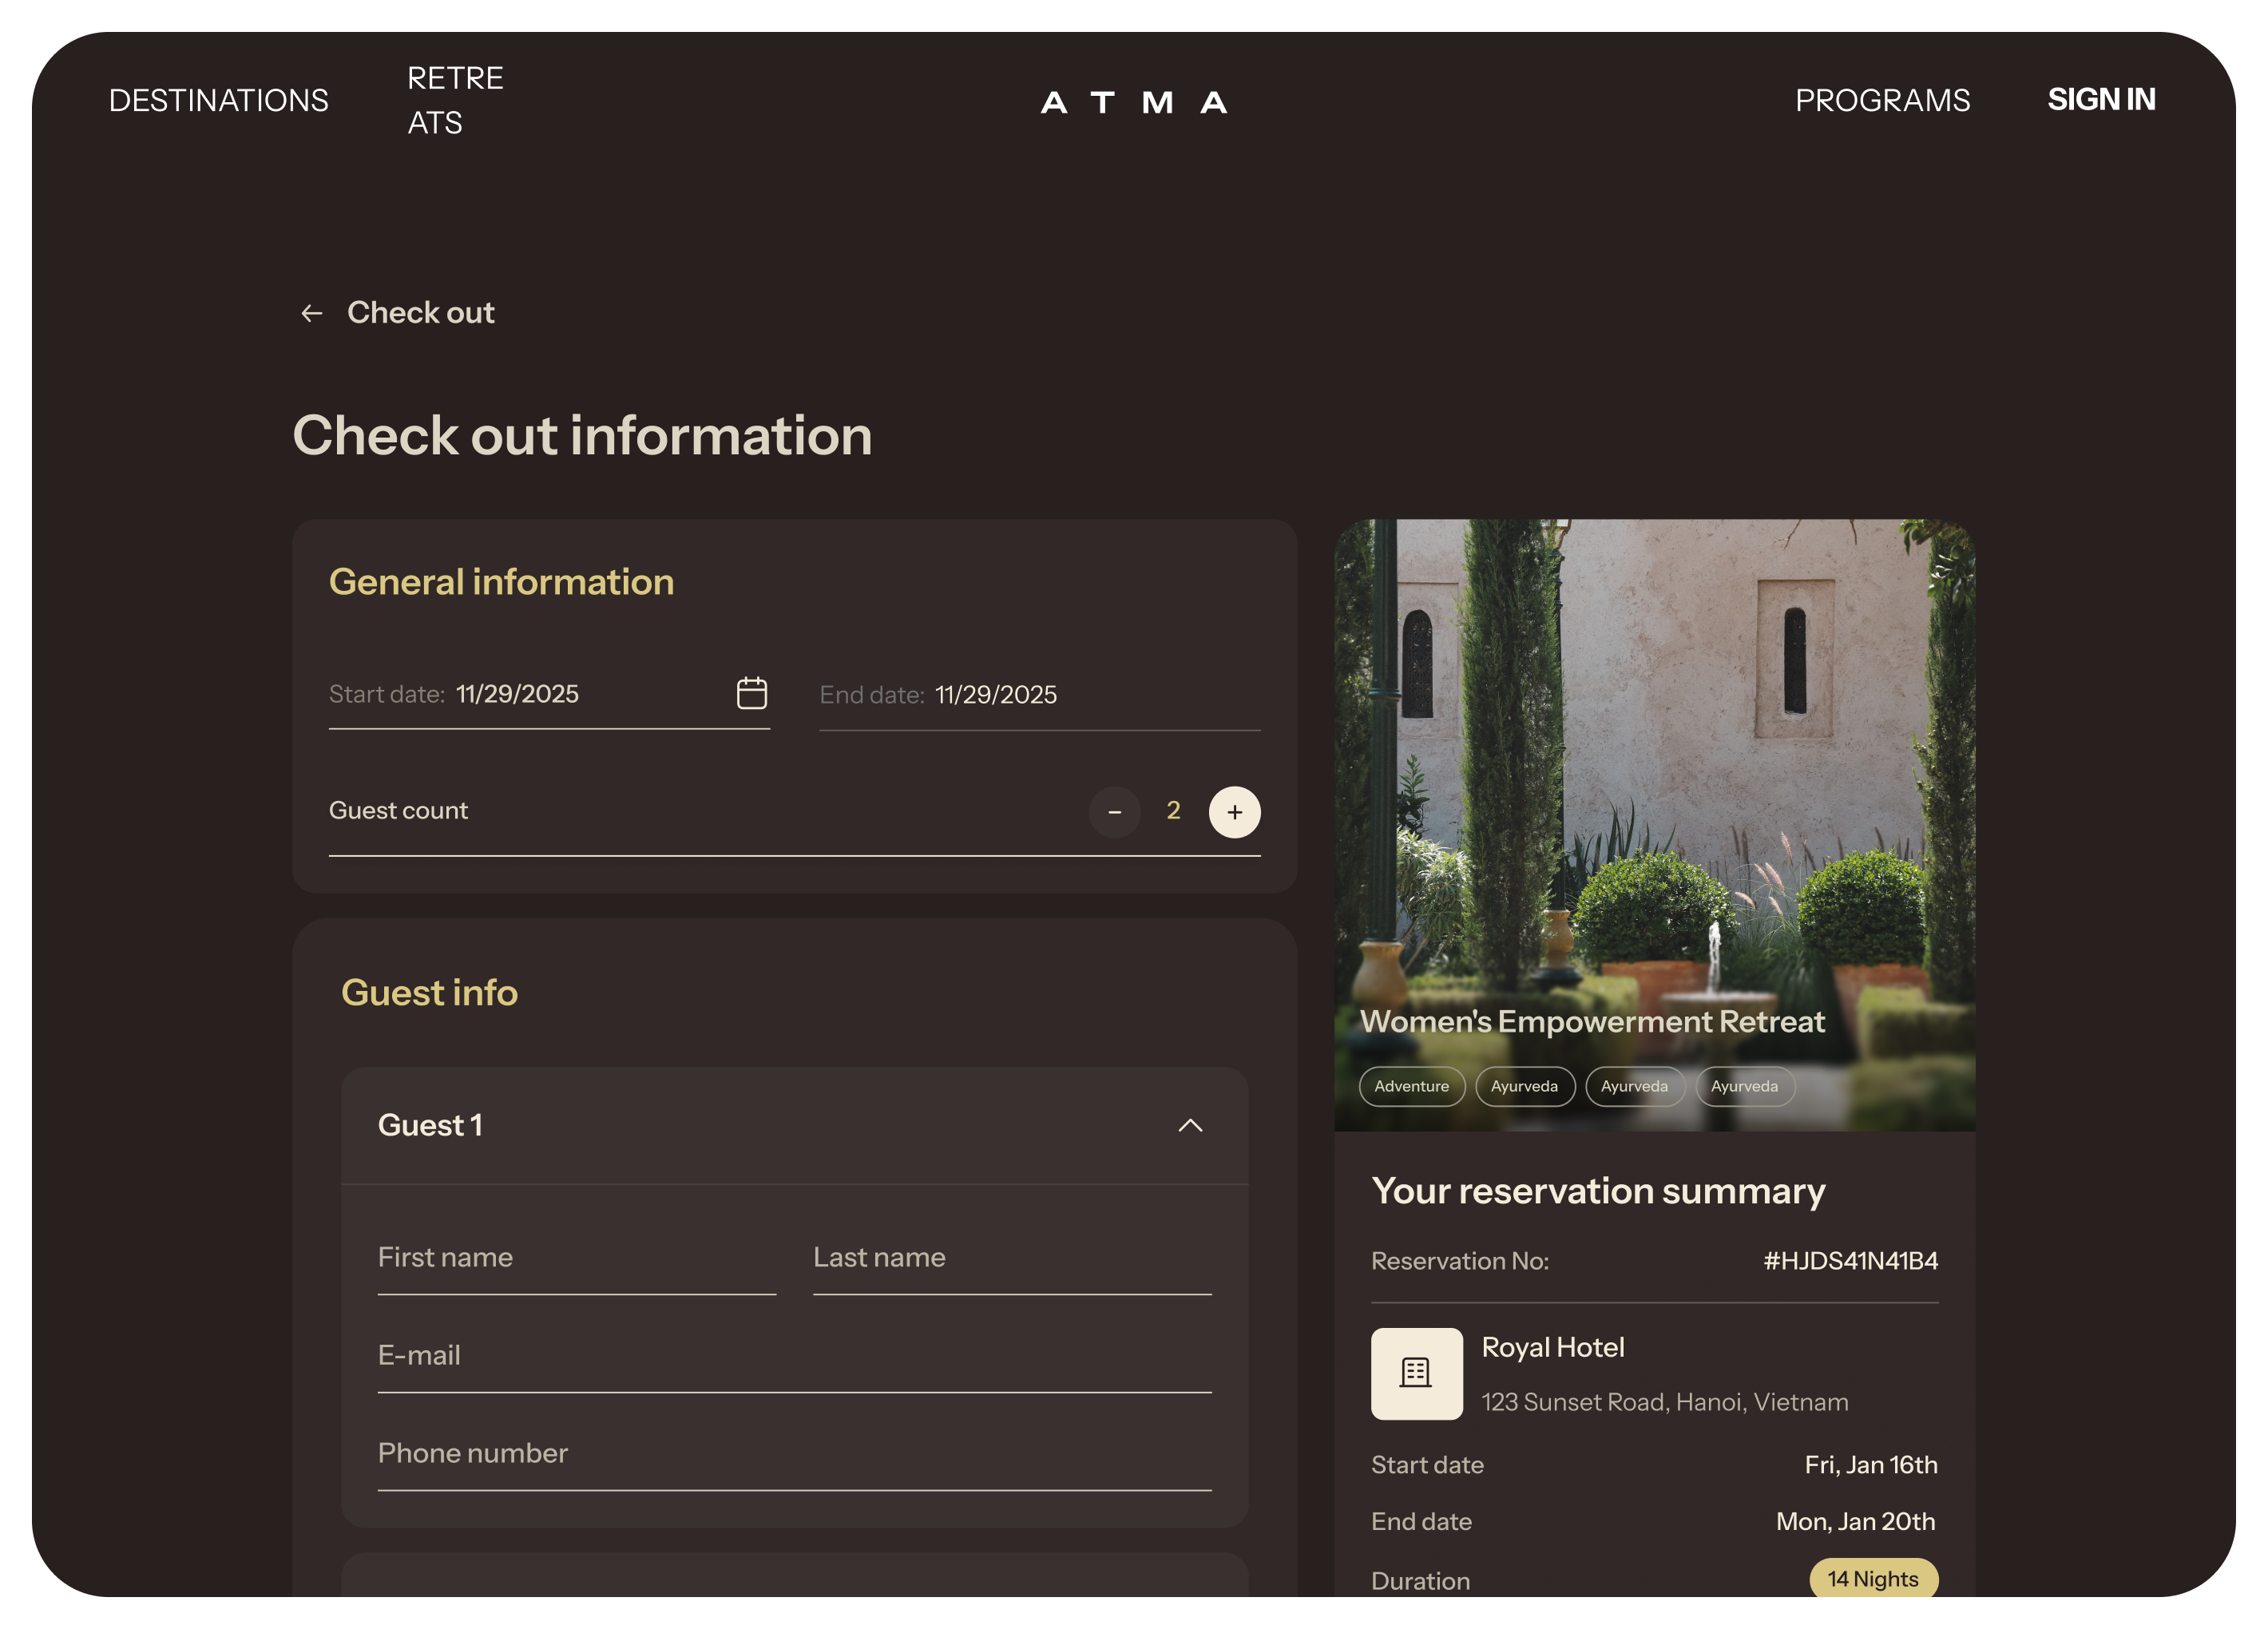This screenshot has height=1629, width=2268.
Task: Click the Royal Hotel building icon
Action: pyautogui.click(x=1415, y=1373)
